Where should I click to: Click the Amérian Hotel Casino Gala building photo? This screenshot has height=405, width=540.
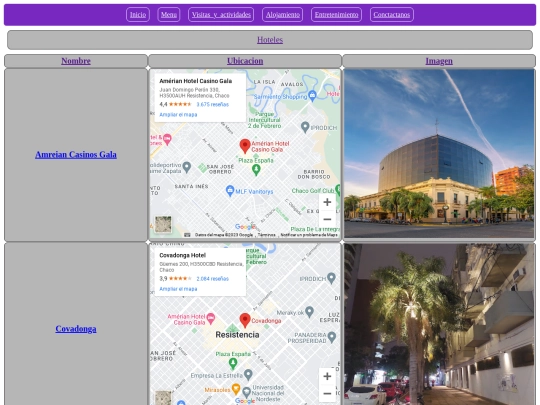coord(439,154)
